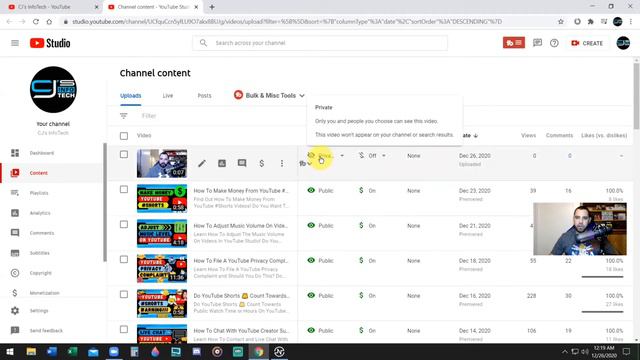Open the account avatar in header
The image size is (640, 360).
[x=623, y=43]
